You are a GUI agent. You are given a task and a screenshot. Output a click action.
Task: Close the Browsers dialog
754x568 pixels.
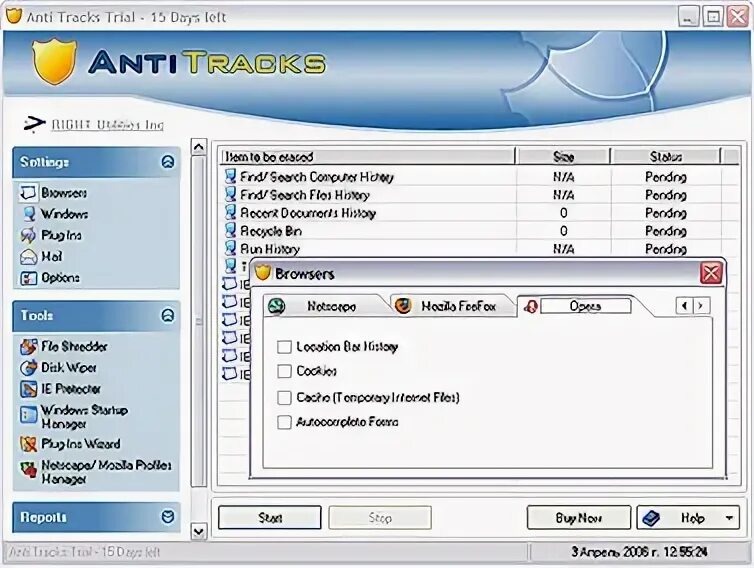pos(711,274)
